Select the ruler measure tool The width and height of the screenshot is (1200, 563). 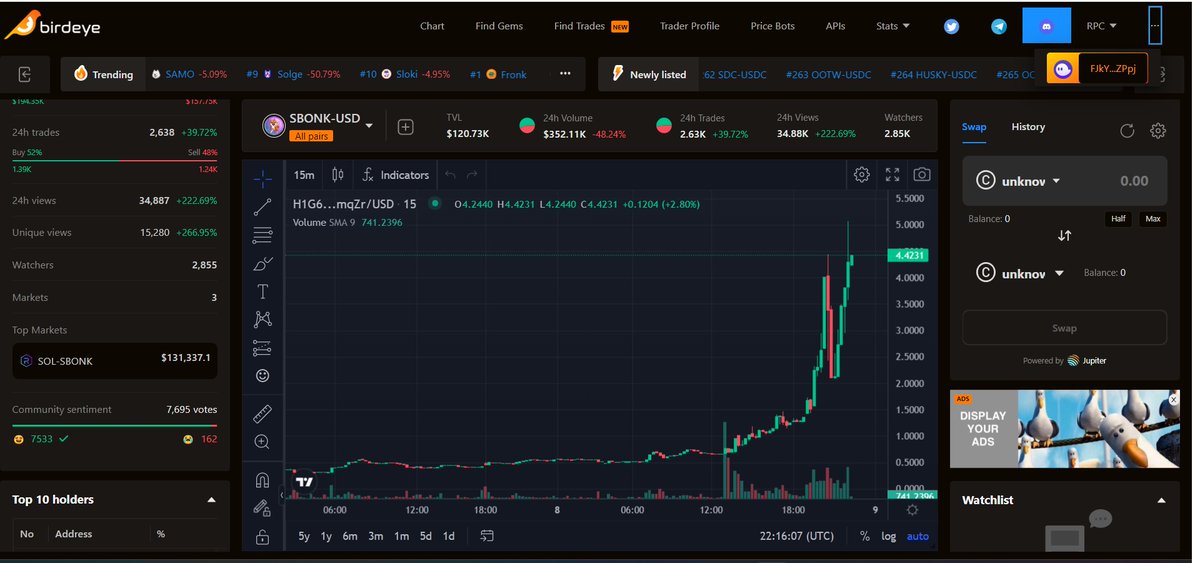[262, 413]
